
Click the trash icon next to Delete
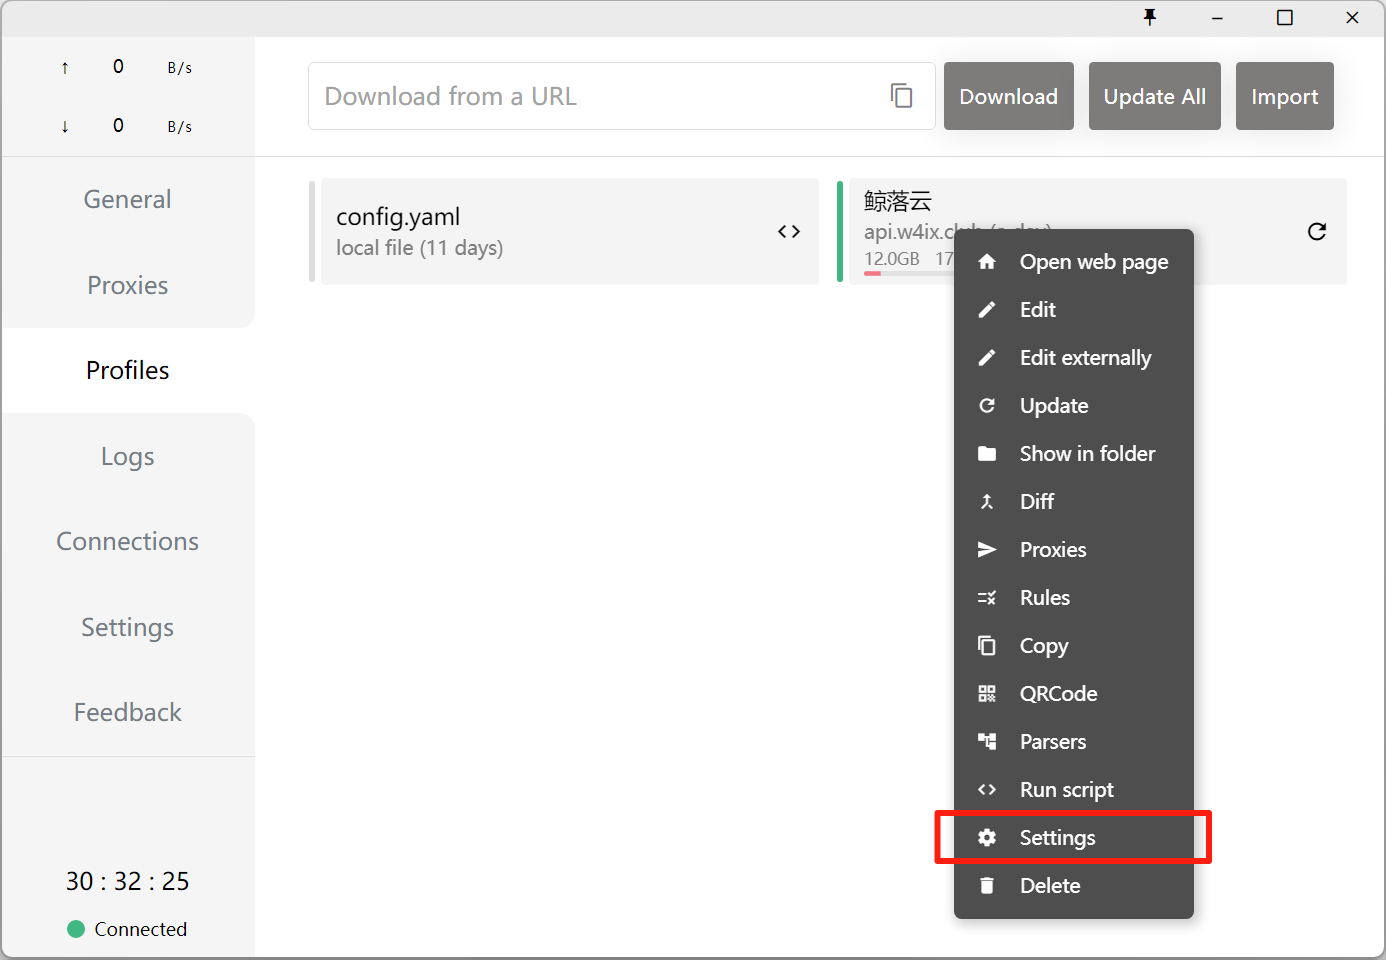(987, 886)
